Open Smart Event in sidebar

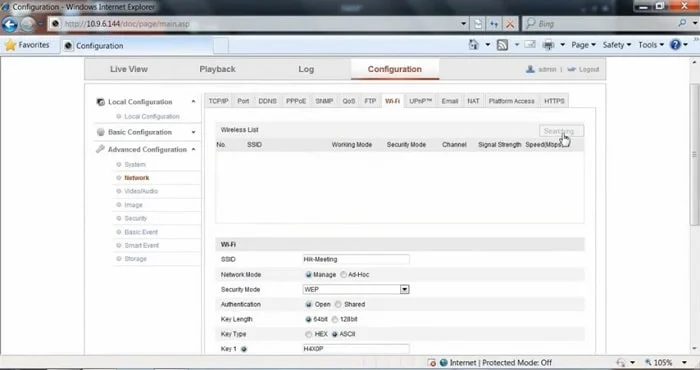point(142,245)
